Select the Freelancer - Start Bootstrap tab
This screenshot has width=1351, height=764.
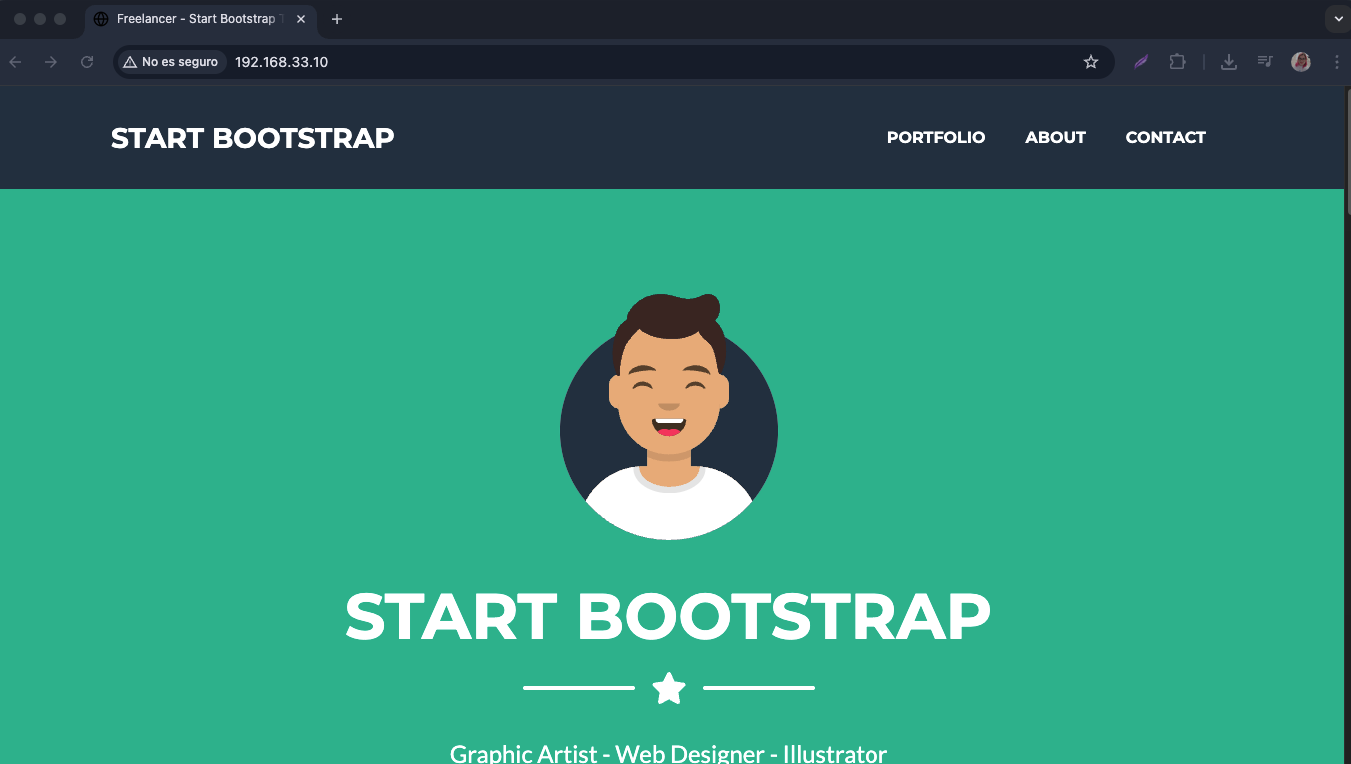[x=201, y=19]
